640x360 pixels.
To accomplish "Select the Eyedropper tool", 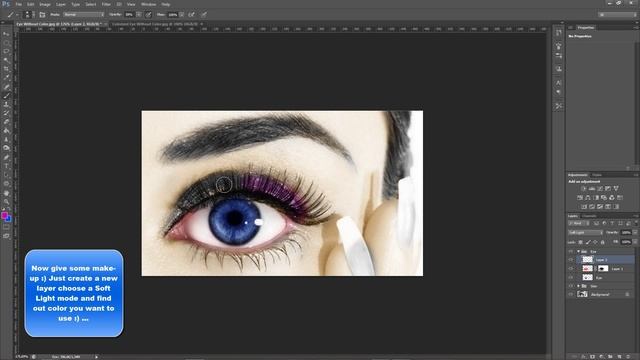I will coord(6,77).
